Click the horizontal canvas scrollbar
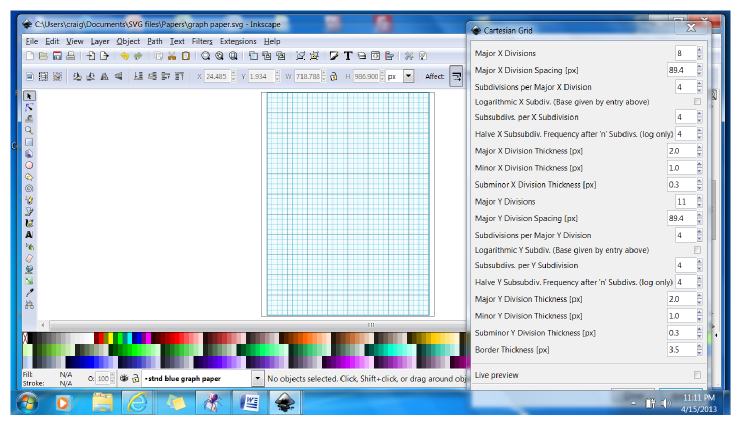Viewport: 740px width, 425px height. (257, 325)
